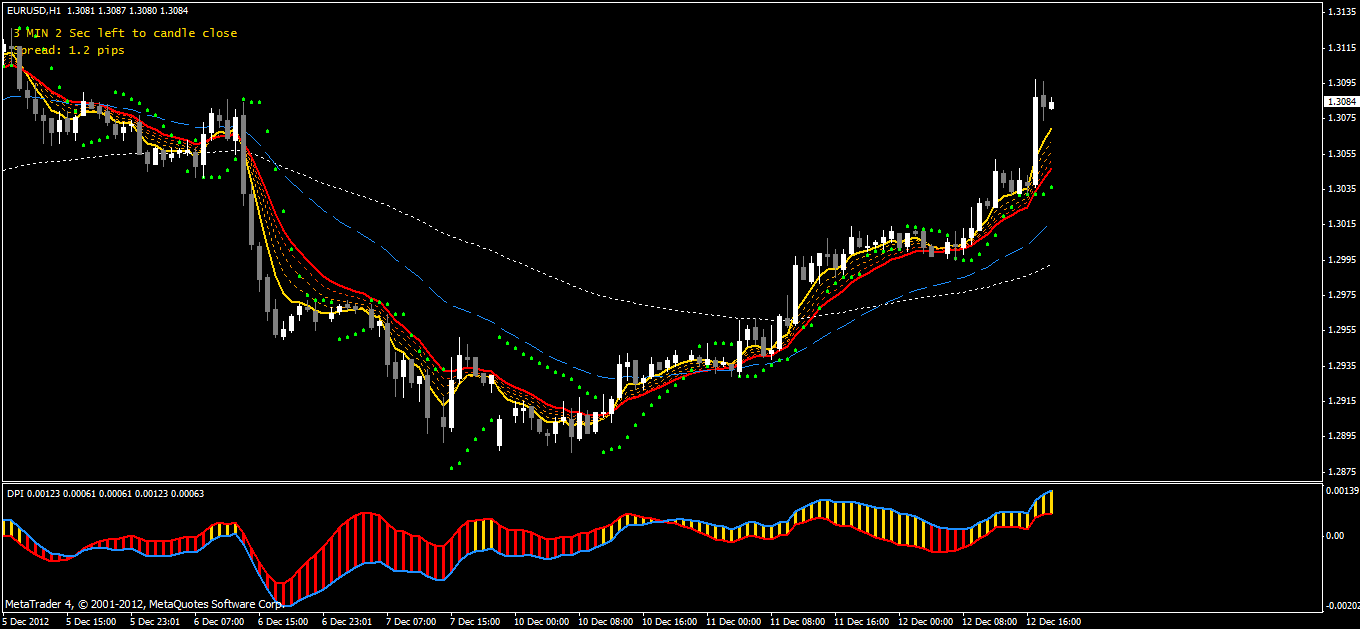
Task: Click time axis label '10 Dec 16:00'
Action: [x=669, y=621]
